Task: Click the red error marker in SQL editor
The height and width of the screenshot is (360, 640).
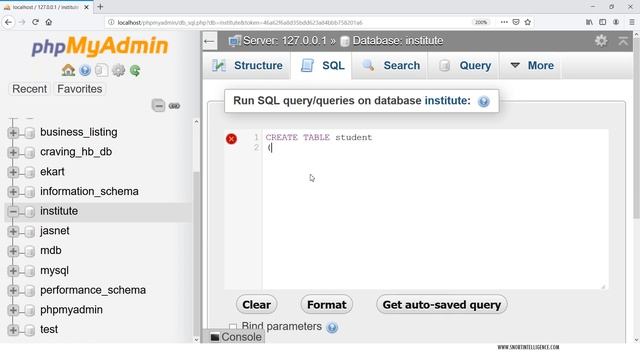Action: 231,139
